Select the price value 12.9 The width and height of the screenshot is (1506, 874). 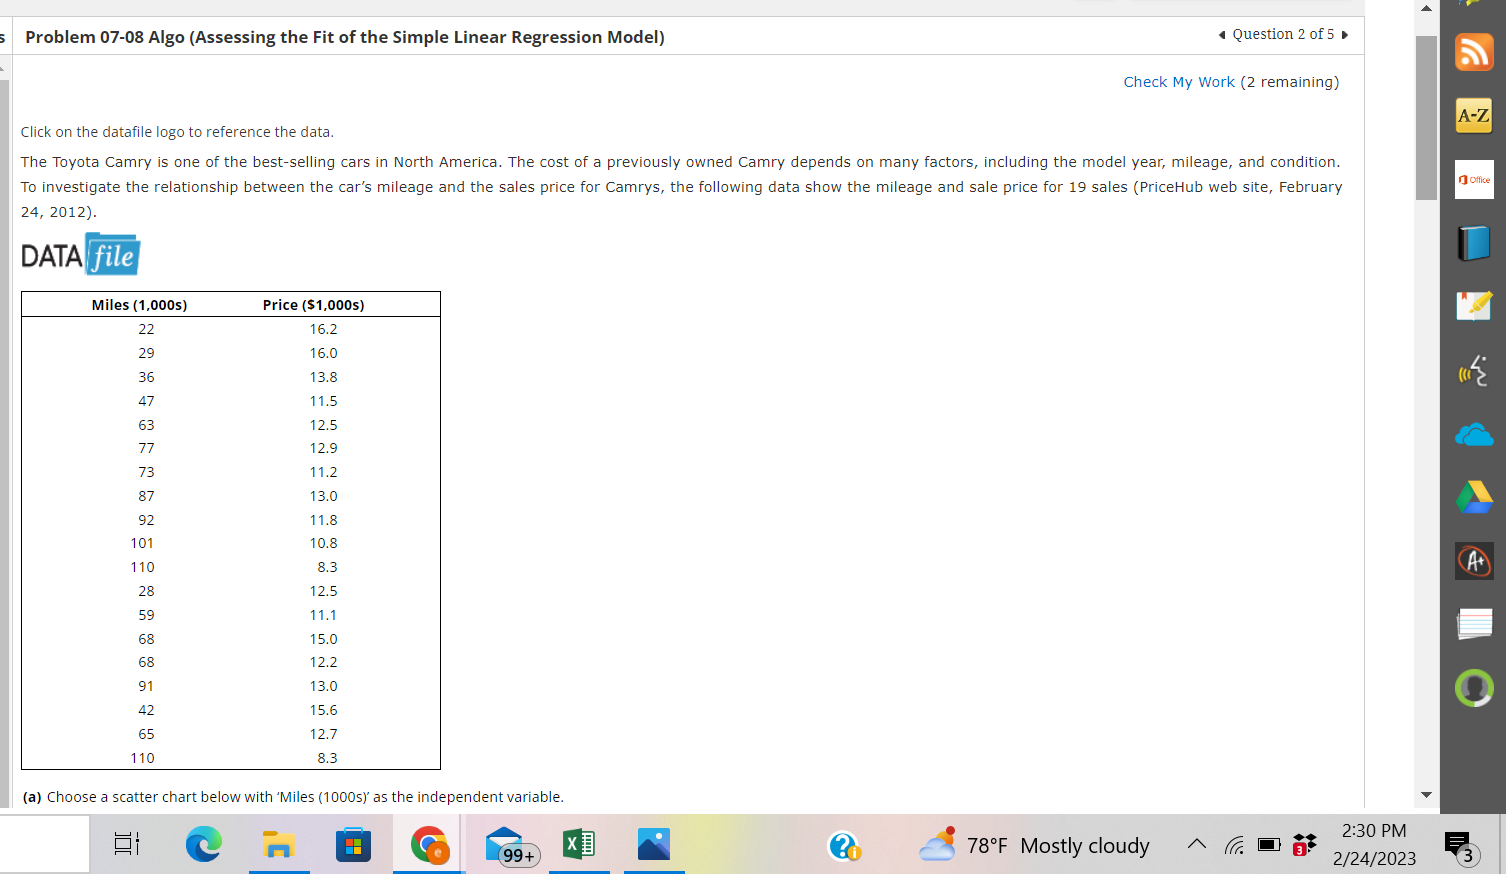point(323,448)
